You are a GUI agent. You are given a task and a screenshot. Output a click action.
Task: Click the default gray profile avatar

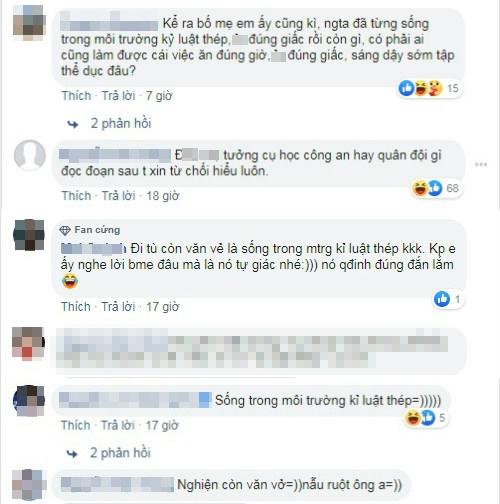pyautogui.click(x=30, y=156)
